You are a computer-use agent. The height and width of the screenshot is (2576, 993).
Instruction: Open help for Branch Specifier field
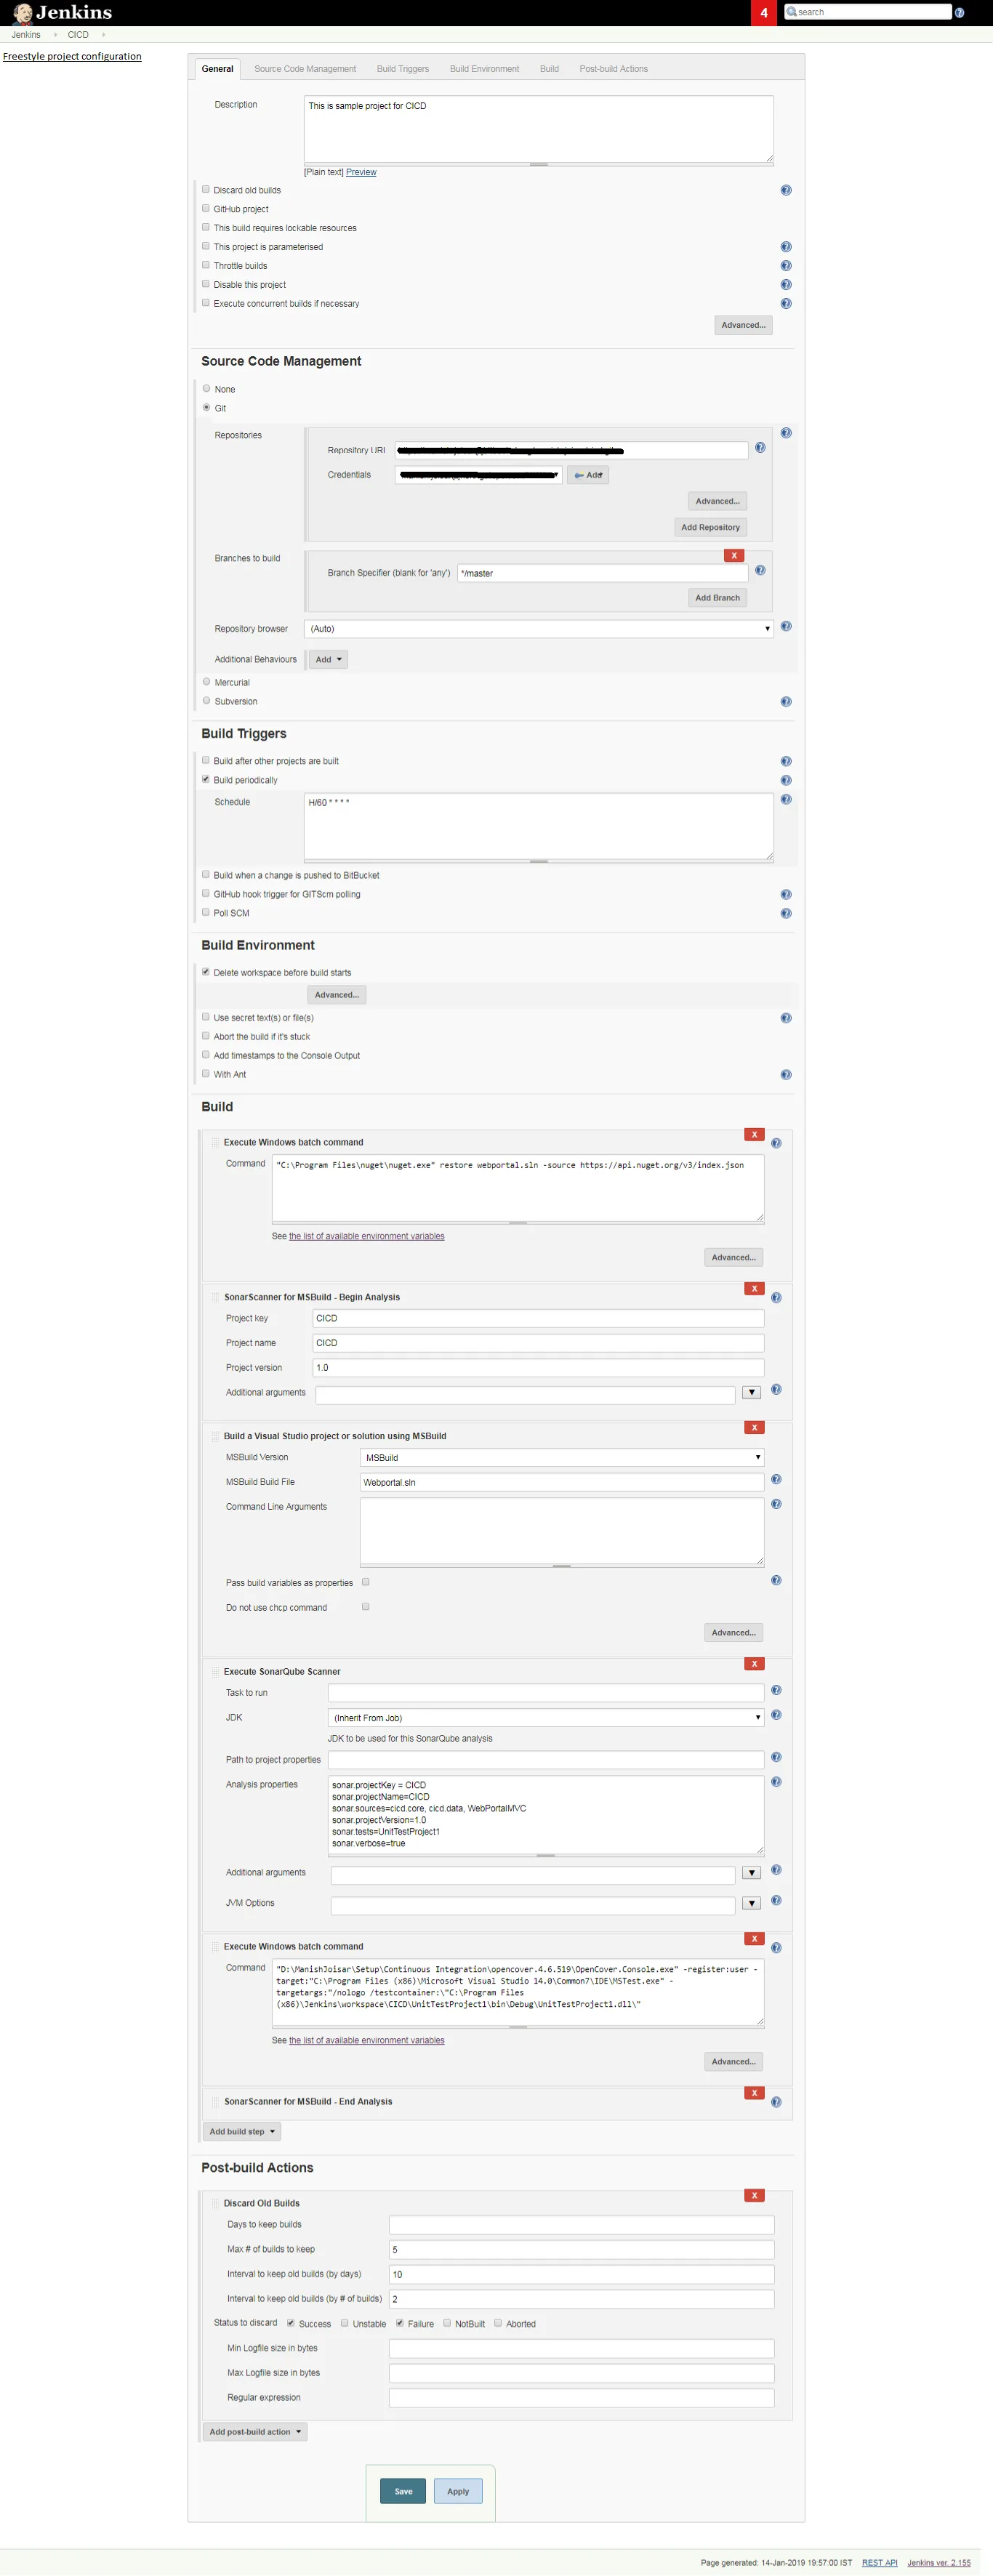[760, 570]
